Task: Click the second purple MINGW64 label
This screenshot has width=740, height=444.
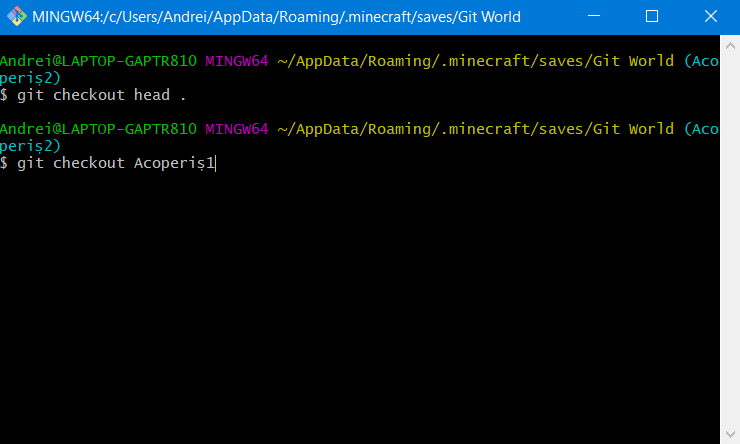Action: click(236, 129)
